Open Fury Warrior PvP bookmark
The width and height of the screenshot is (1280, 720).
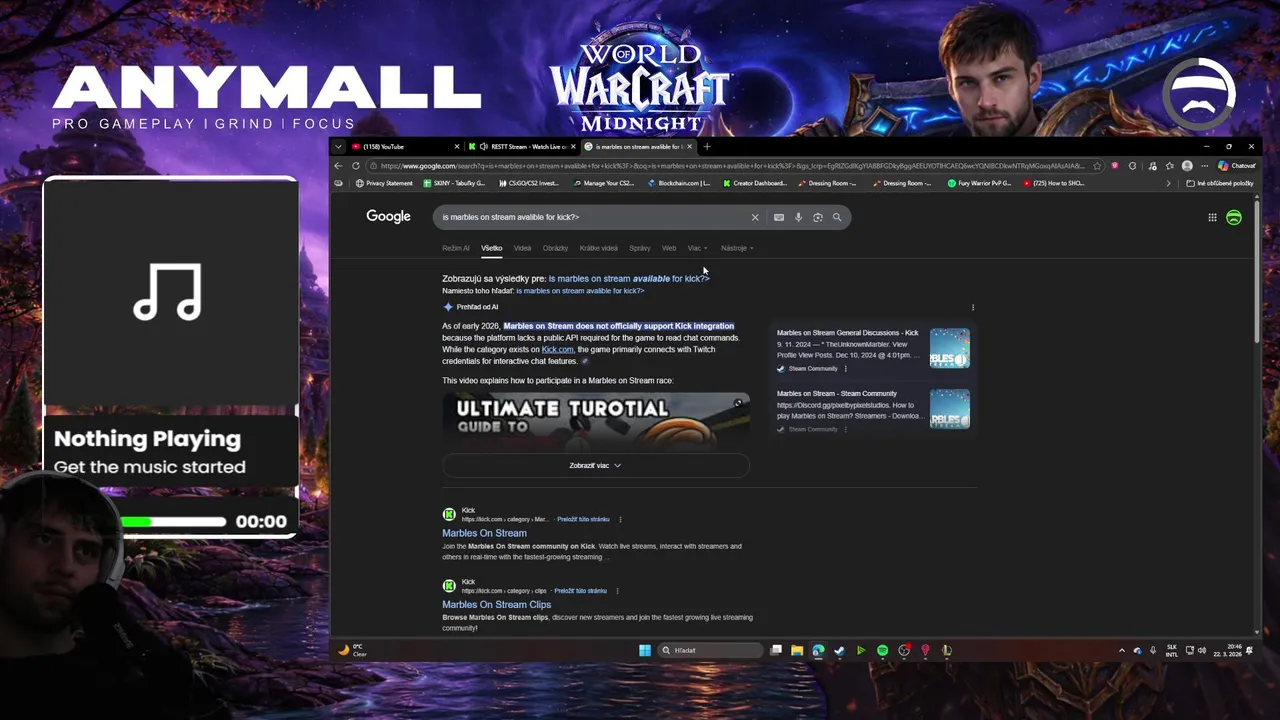(980, 183)
